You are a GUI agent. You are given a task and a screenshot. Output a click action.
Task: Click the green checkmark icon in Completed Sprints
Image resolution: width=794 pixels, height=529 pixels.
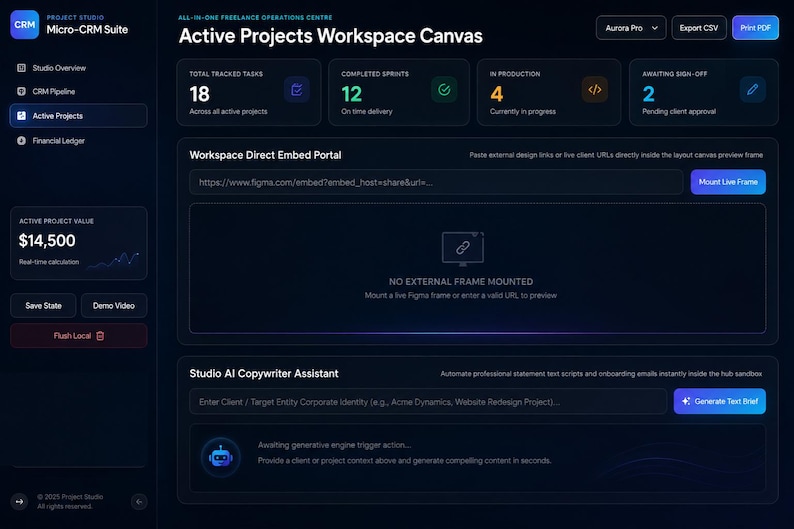pyautogui.click(x=444, y=90)
